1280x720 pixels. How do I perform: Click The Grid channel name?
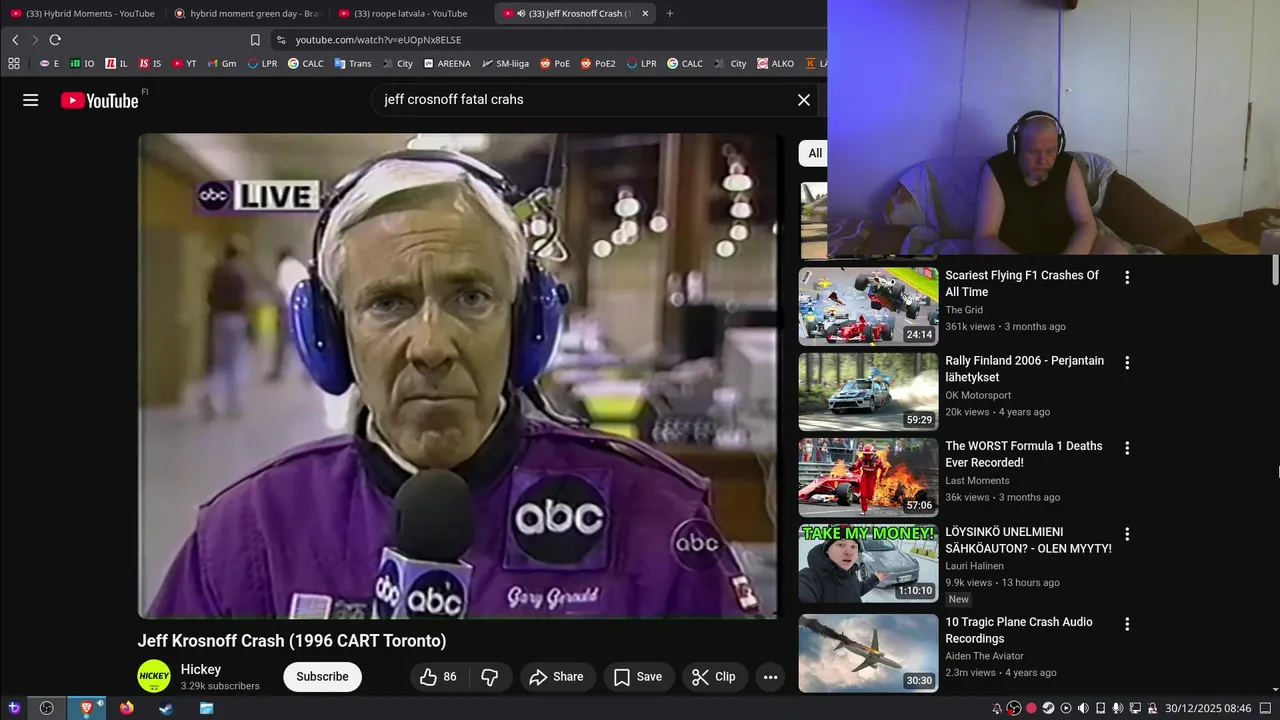tap(964, 310)
